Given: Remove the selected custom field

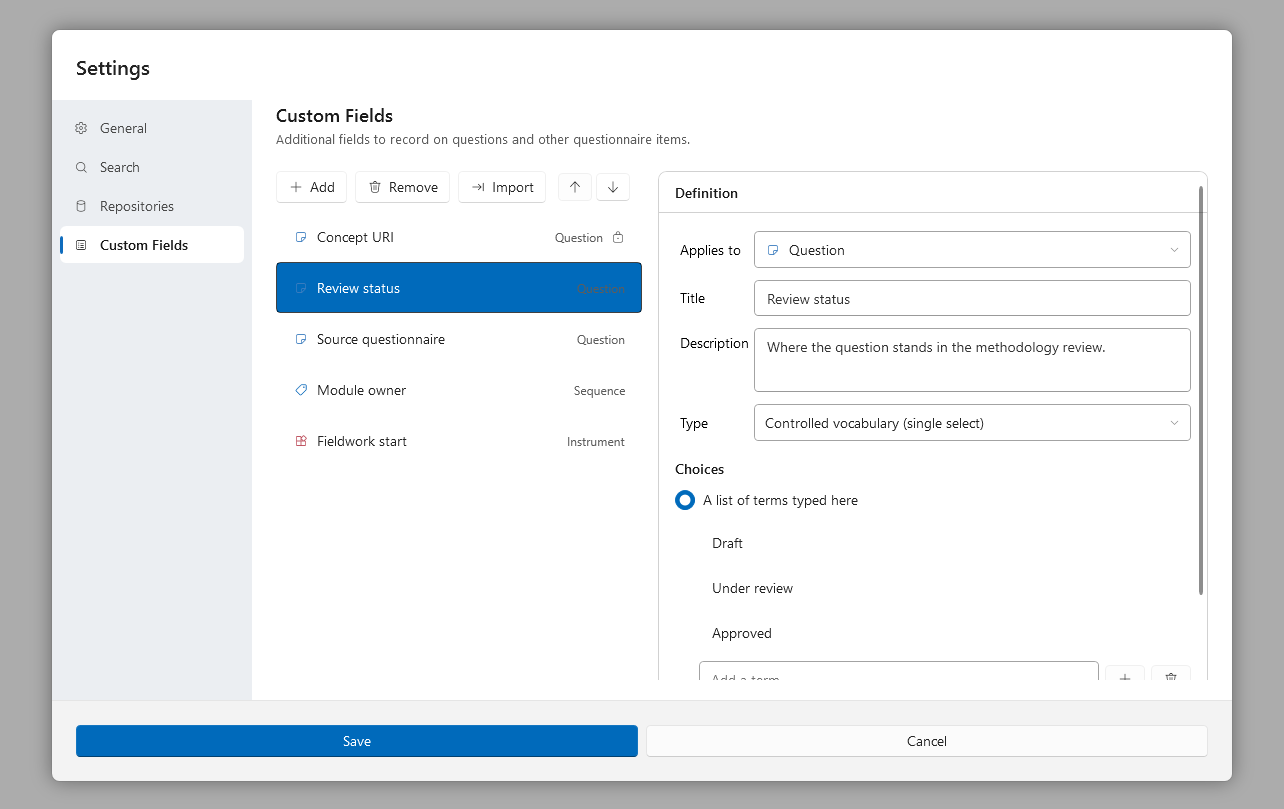Looking at the screenshot, I should [x=403, y=187].
